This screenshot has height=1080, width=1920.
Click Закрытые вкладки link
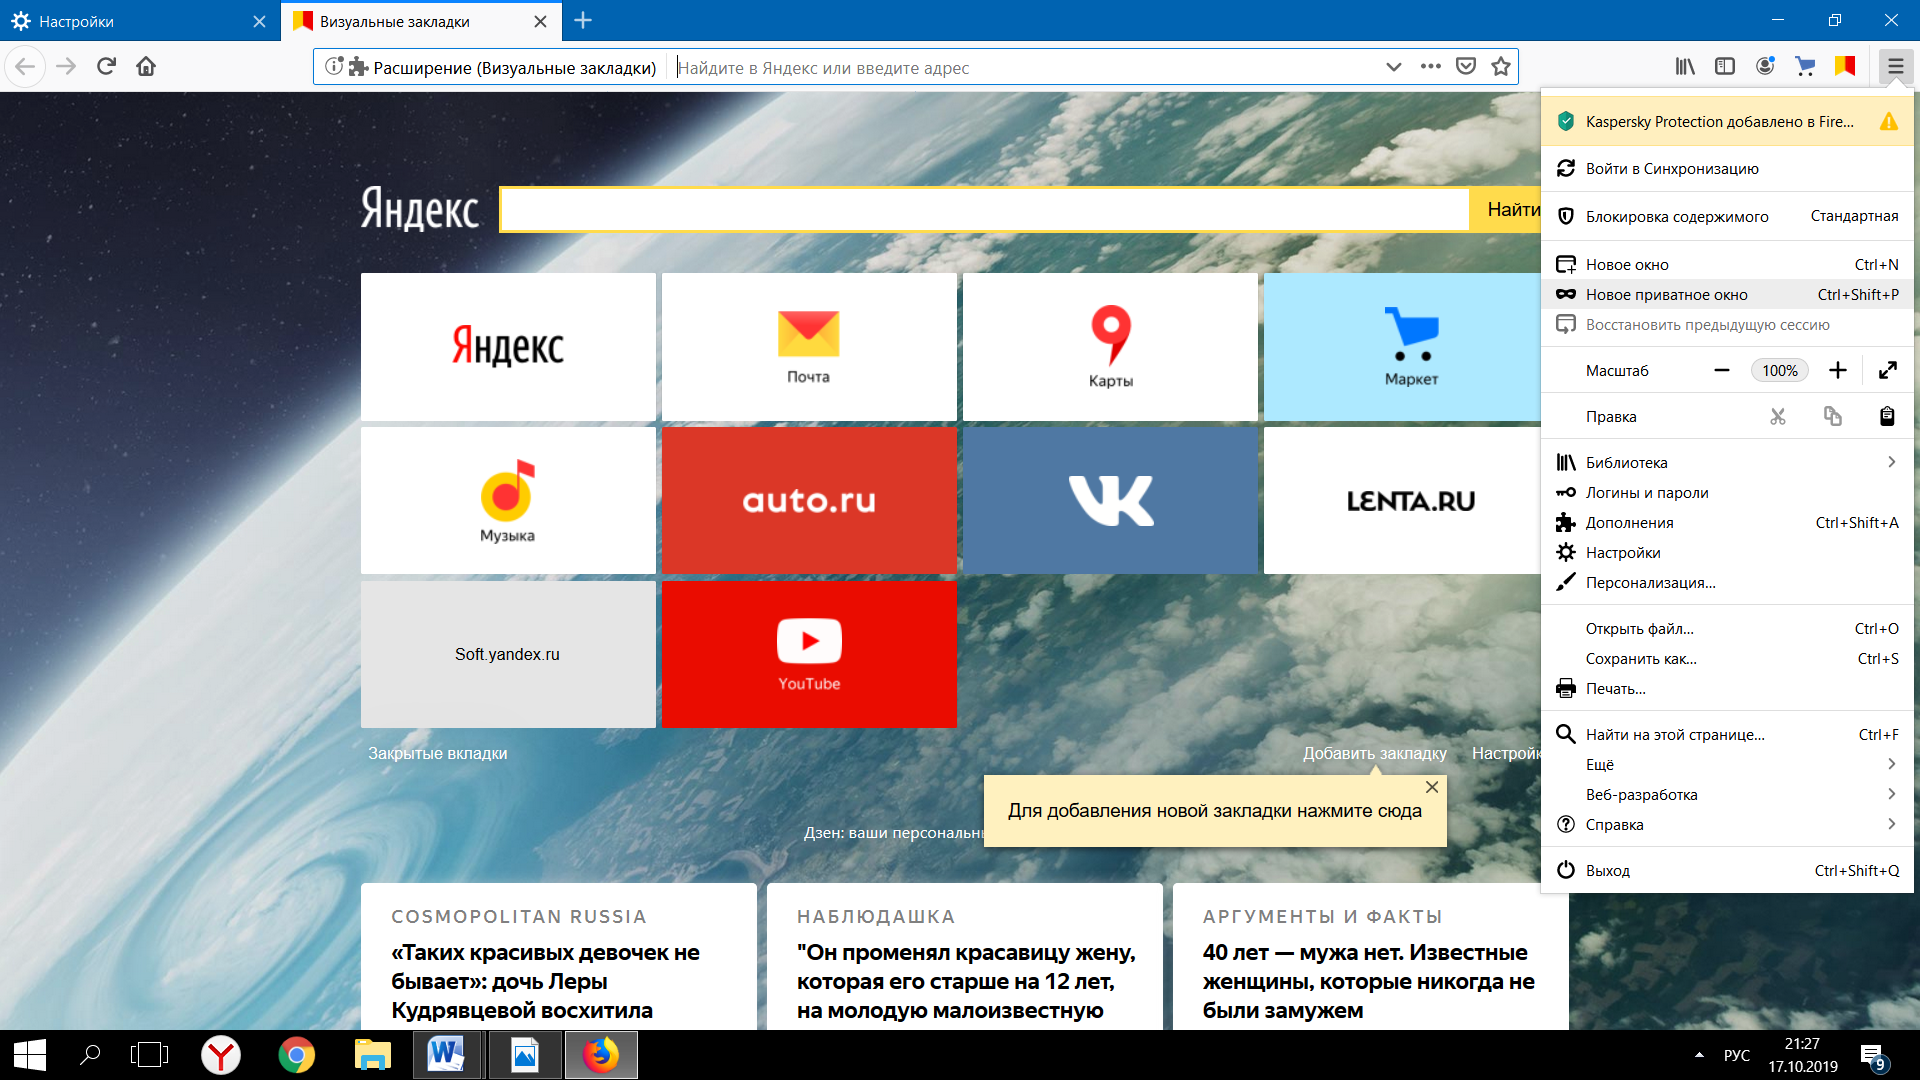437,754
